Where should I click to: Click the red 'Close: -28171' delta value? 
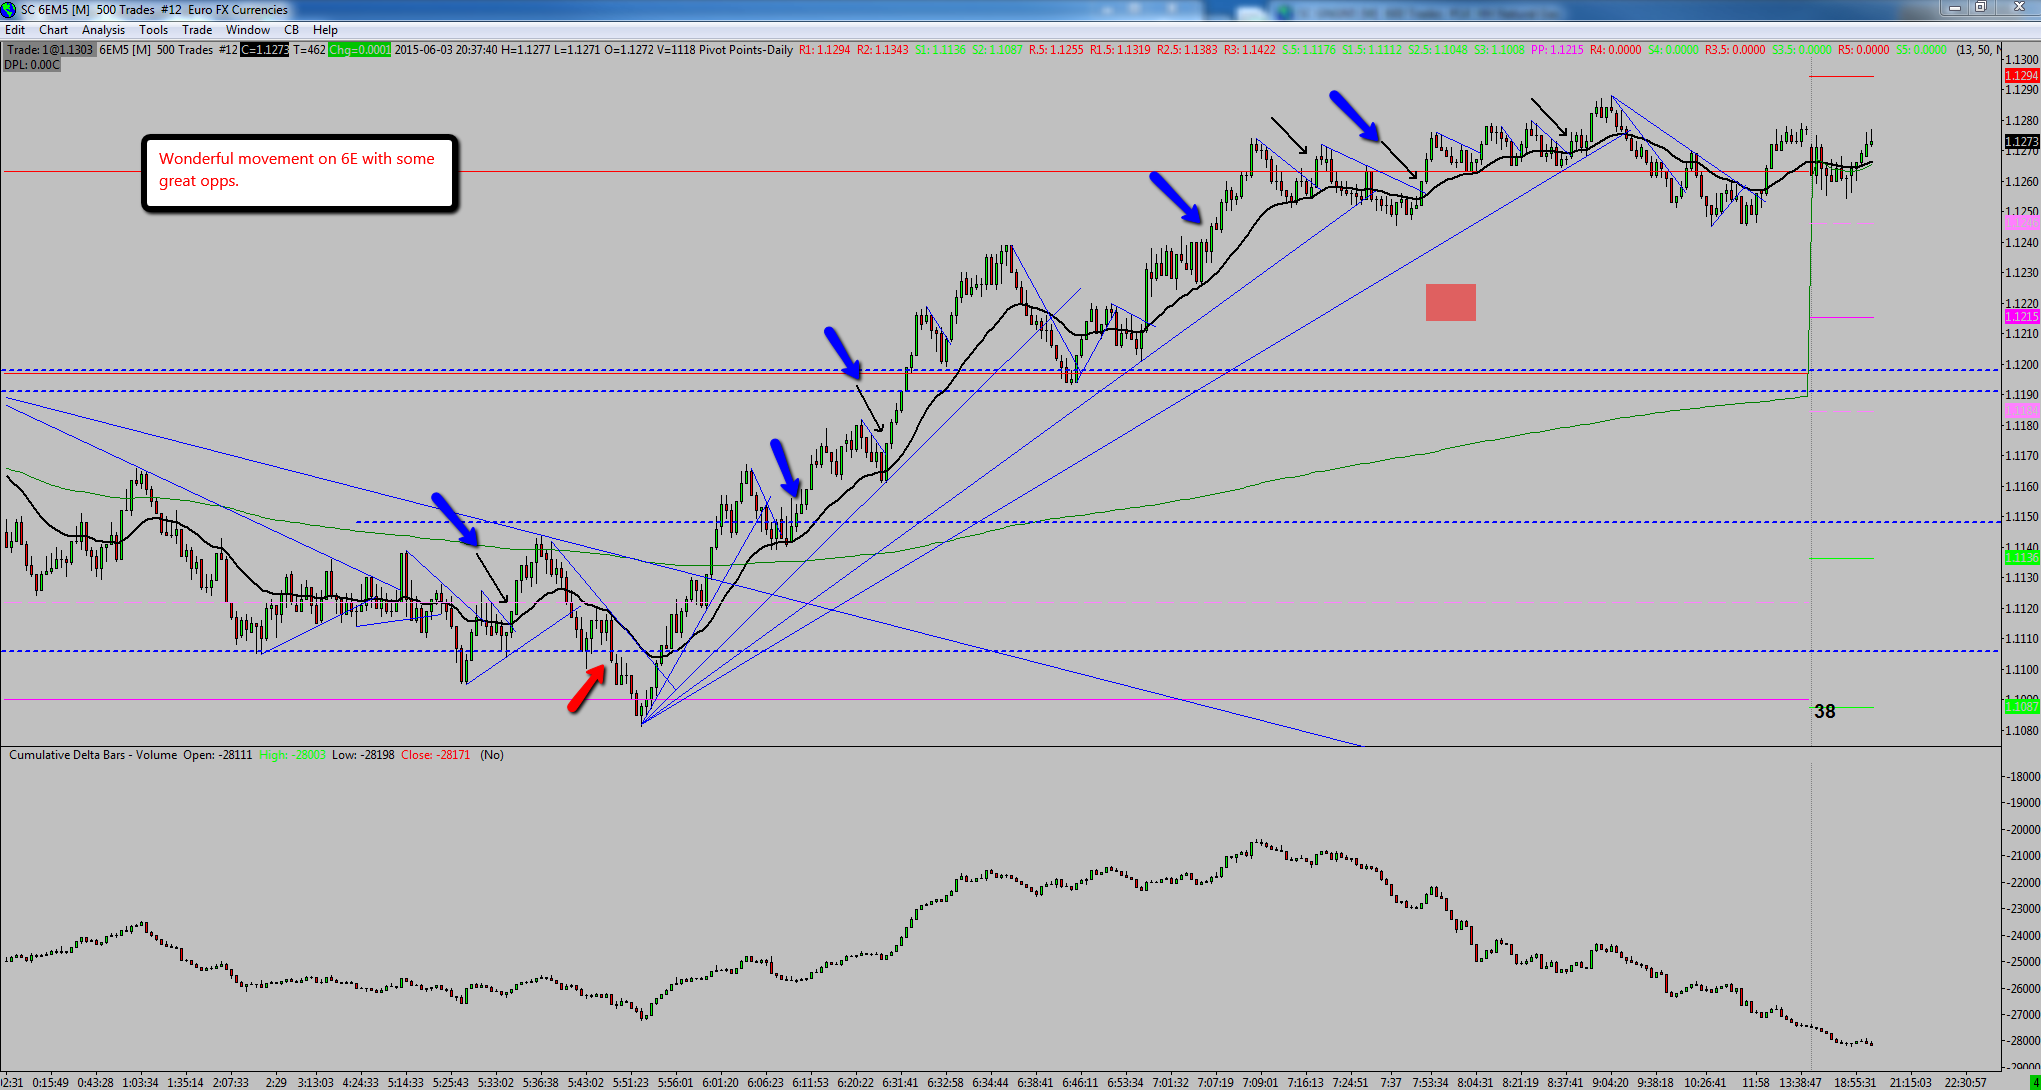[x=435, y=755]
